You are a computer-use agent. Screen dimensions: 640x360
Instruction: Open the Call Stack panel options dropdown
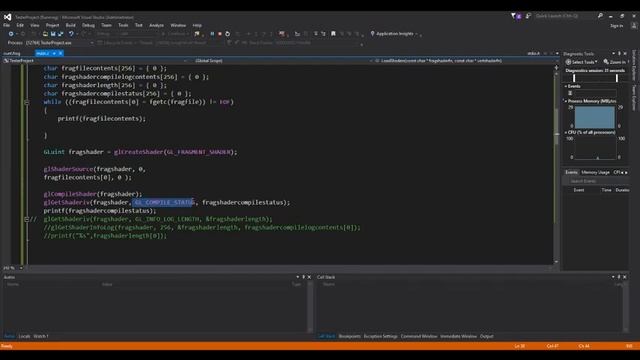click(x=613, y=277)
